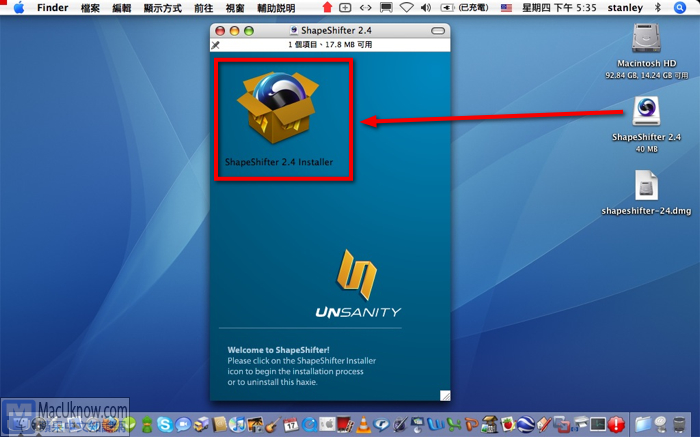The image size is (700, 437).
Task: Open Address Book in the Dock
Action: (x=219, y=424)
